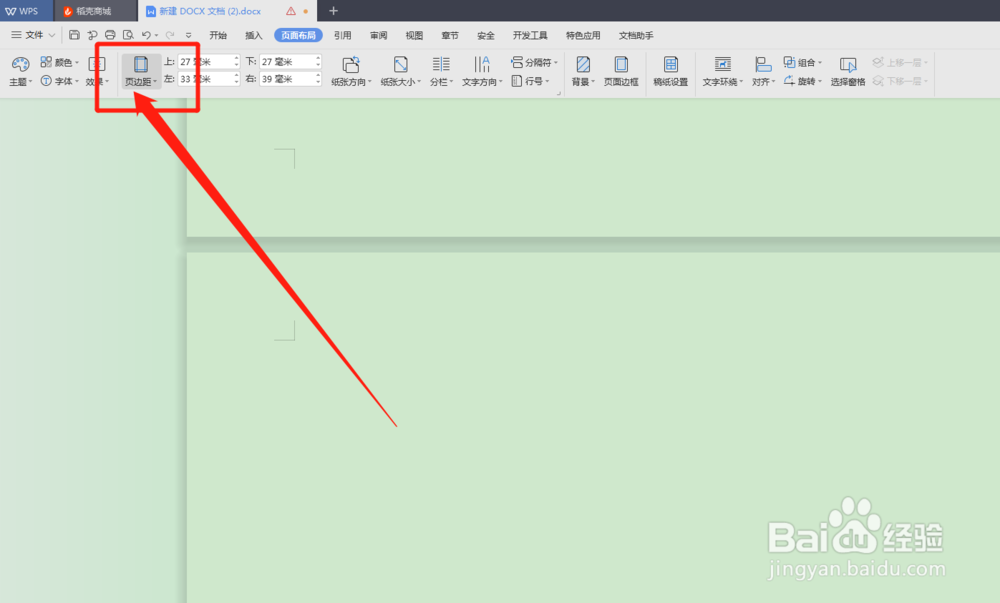Open the 文字环绕 (Text Wrap) button
The height and width of the screenshot is (603, 1000).
723,71
